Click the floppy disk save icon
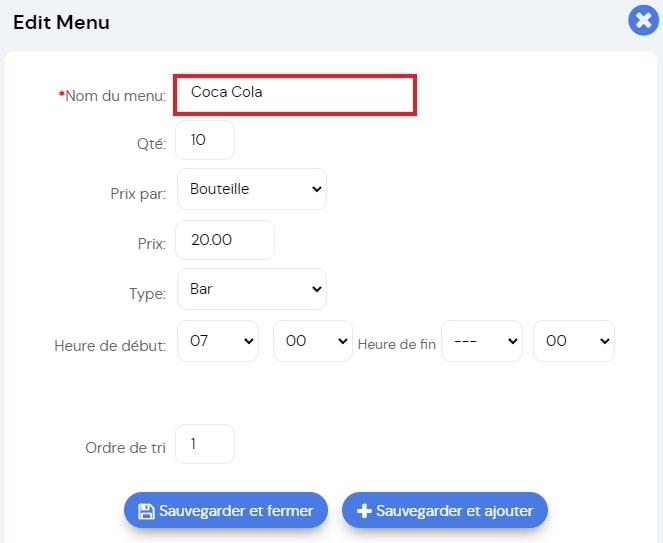663x543 pixels. tap(146, 511)
